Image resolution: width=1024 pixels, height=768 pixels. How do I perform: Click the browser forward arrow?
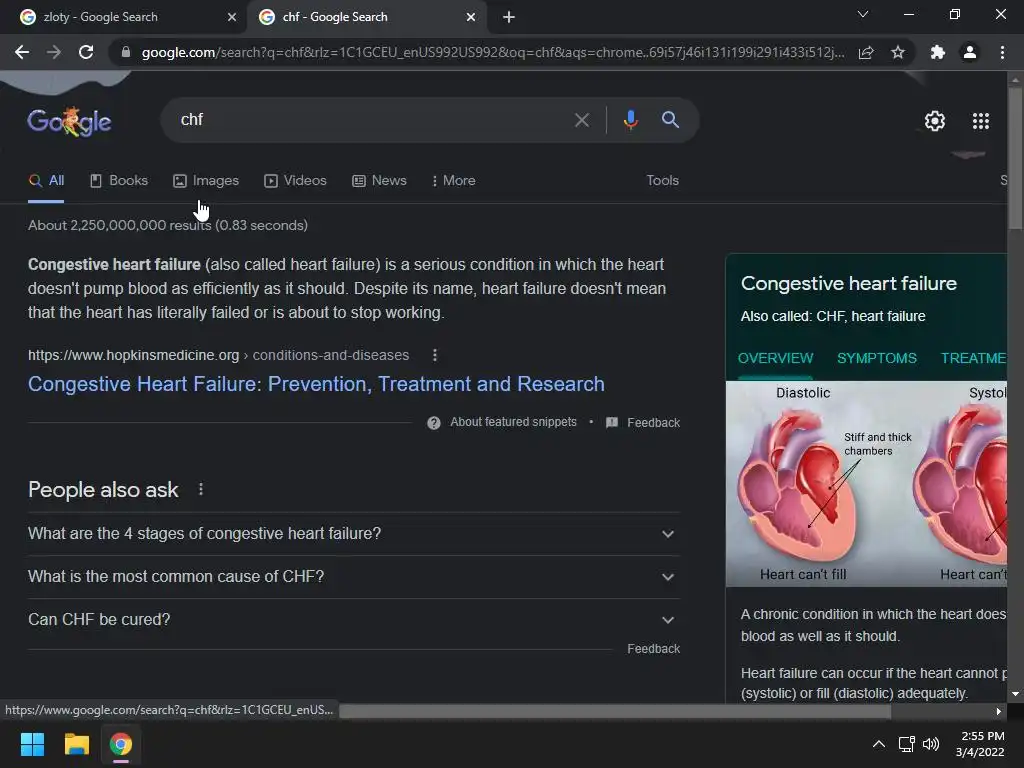pos(54,52)
